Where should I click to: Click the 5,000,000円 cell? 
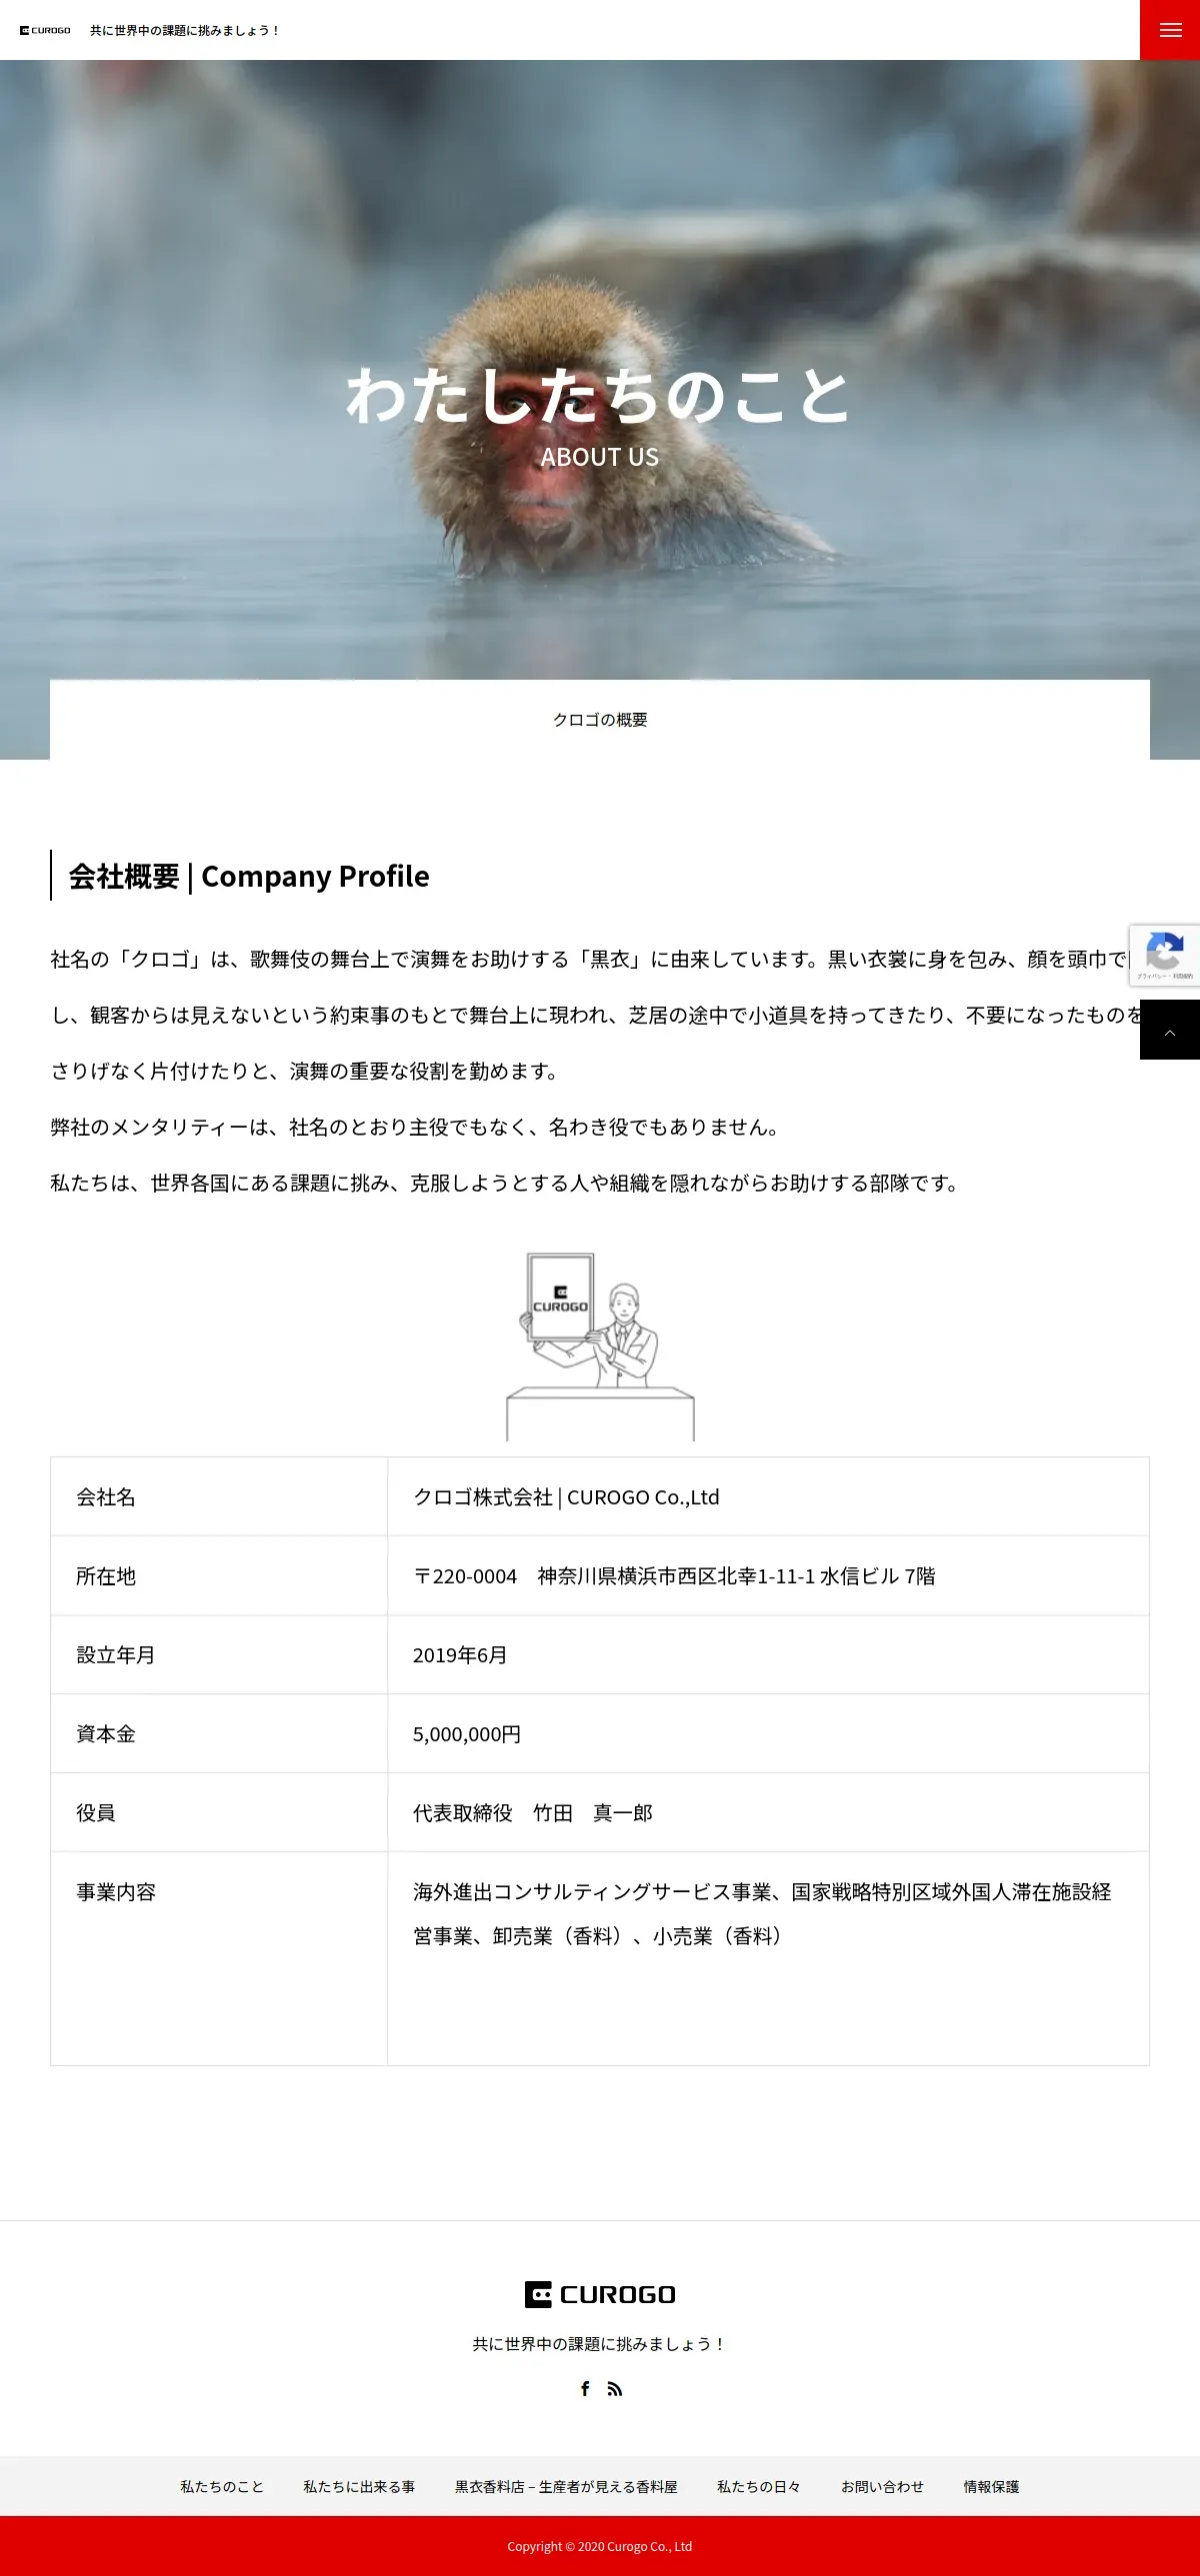click(768, 1734)
